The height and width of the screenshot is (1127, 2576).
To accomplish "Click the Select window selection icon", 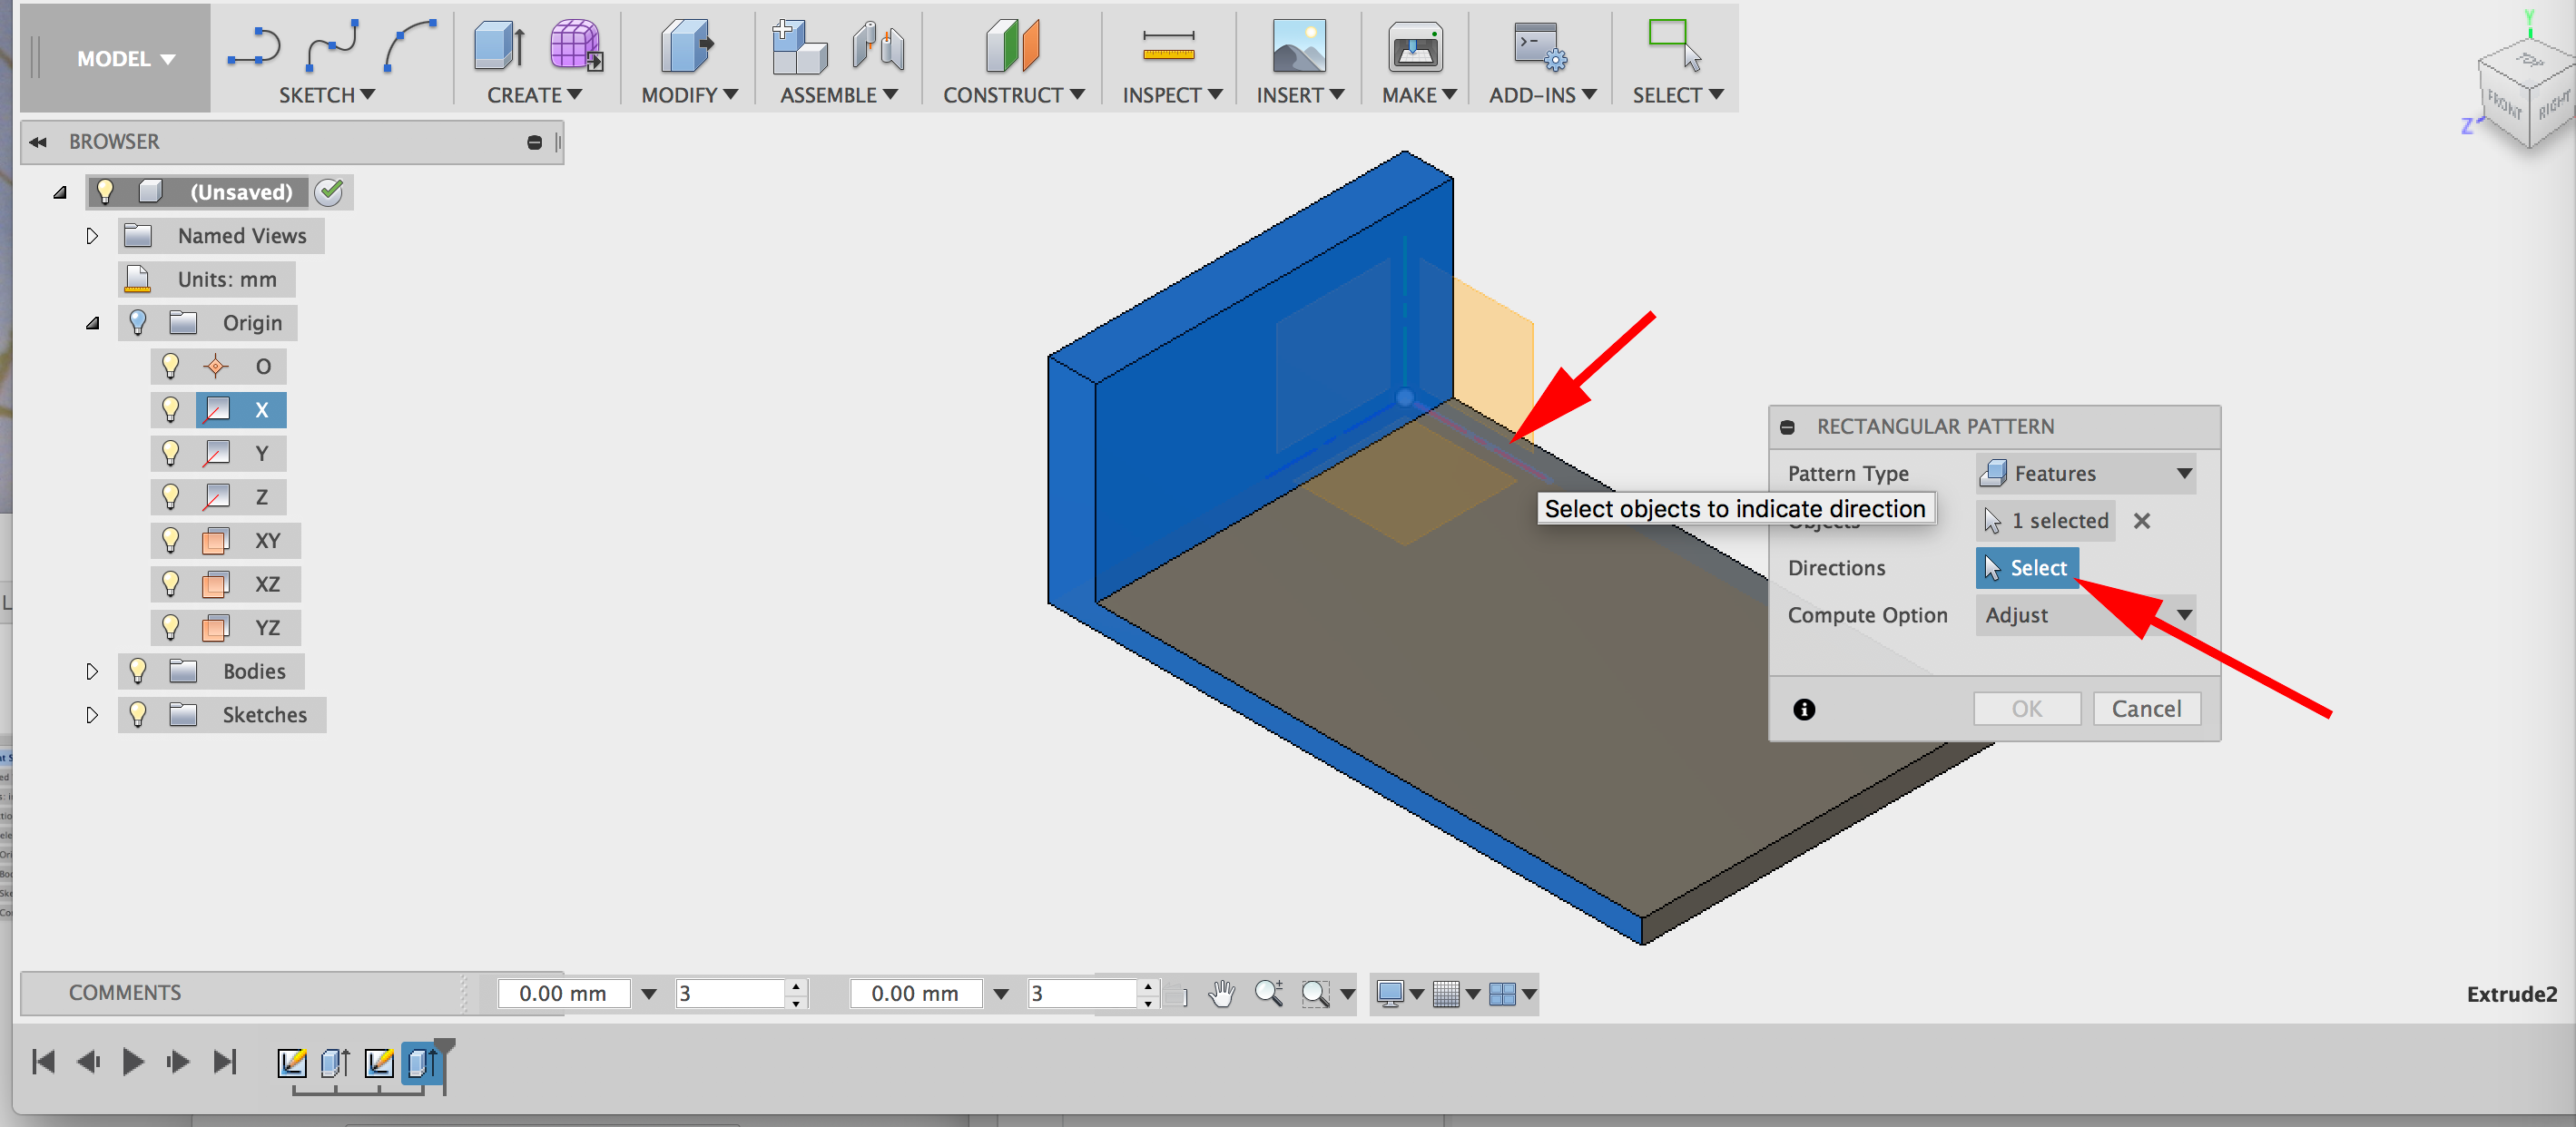I will (1675, 46).
